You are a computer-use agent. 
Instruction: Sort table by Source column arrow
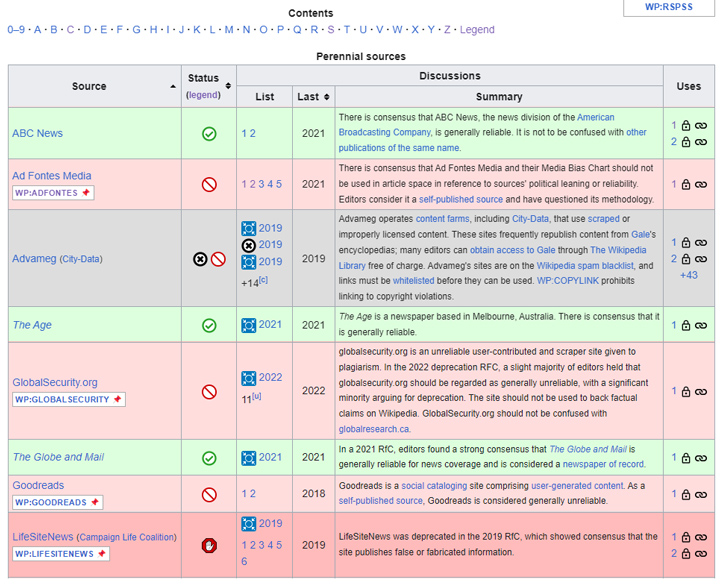173,86
